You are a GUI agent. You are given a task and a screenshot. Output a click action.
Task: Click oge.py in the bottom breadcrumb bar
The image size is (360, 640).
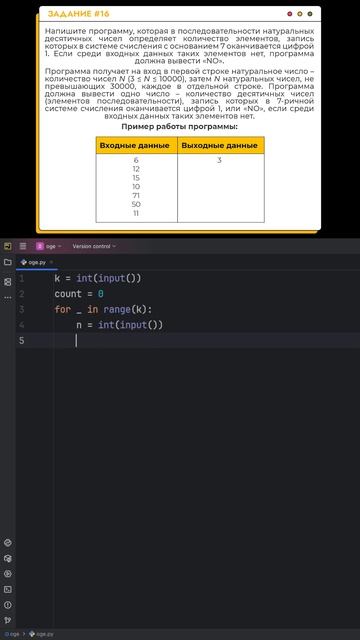pos(41,634)
